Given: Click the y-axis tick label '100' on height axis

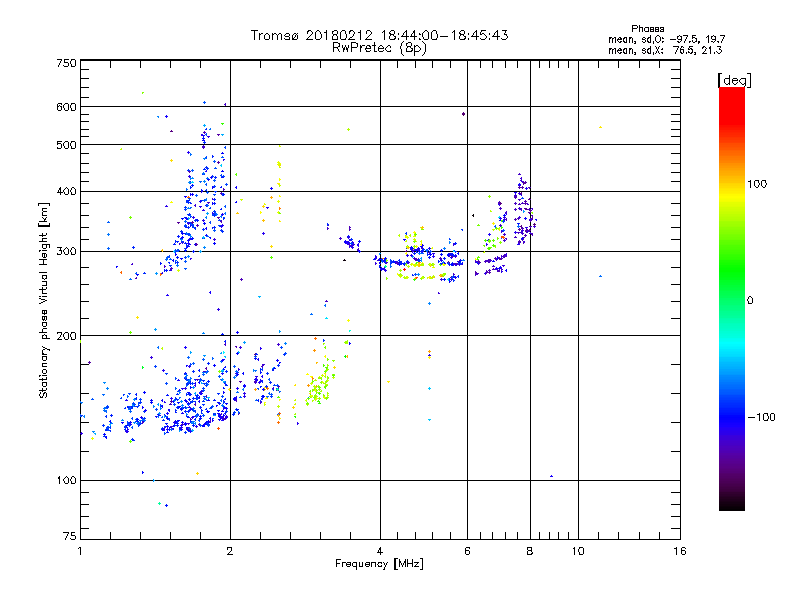Looking at the screenshot, I should pyautogui.click(x=67, y=481).
